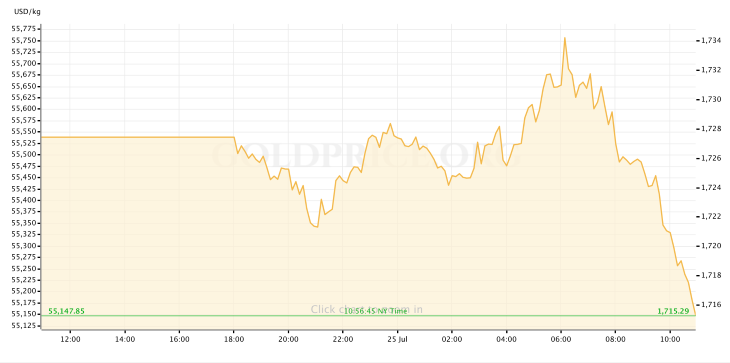Click the 55,250 left axis value
The image size is (730, 363).
(x=25, y=269)
